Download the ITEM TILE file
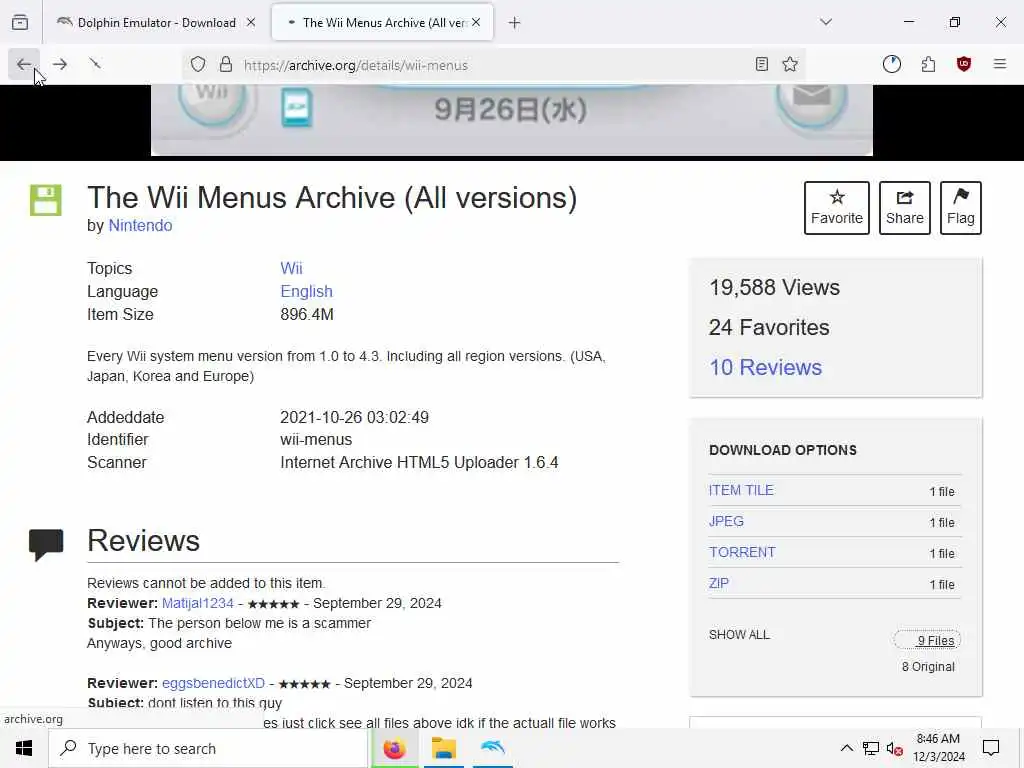The width and height of the screenshot is (1024, 768). point(741,490)
